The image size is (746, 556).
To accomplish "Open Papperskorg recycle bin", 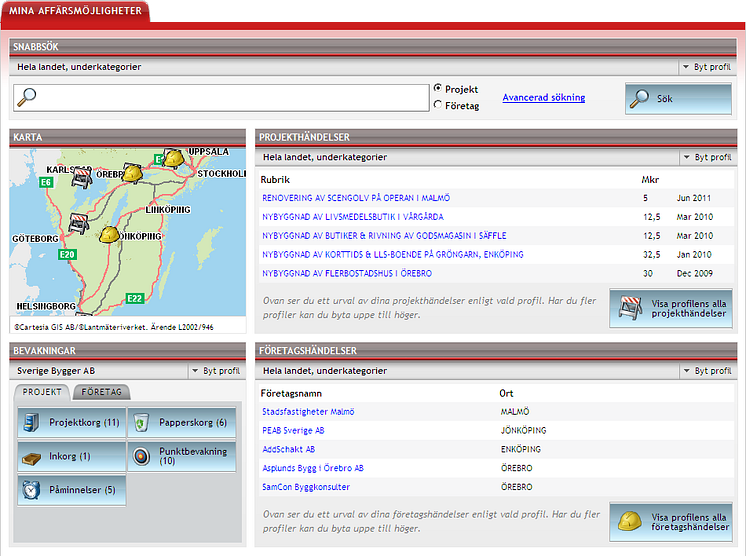I will (x=142, y=423).
